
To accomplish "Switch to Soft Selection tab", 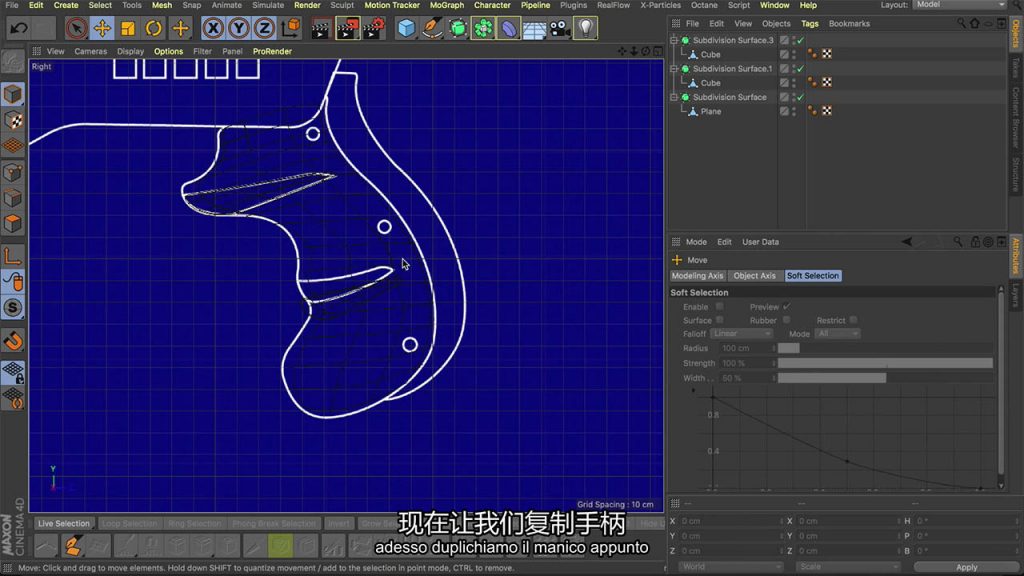I will coord(812,276).
